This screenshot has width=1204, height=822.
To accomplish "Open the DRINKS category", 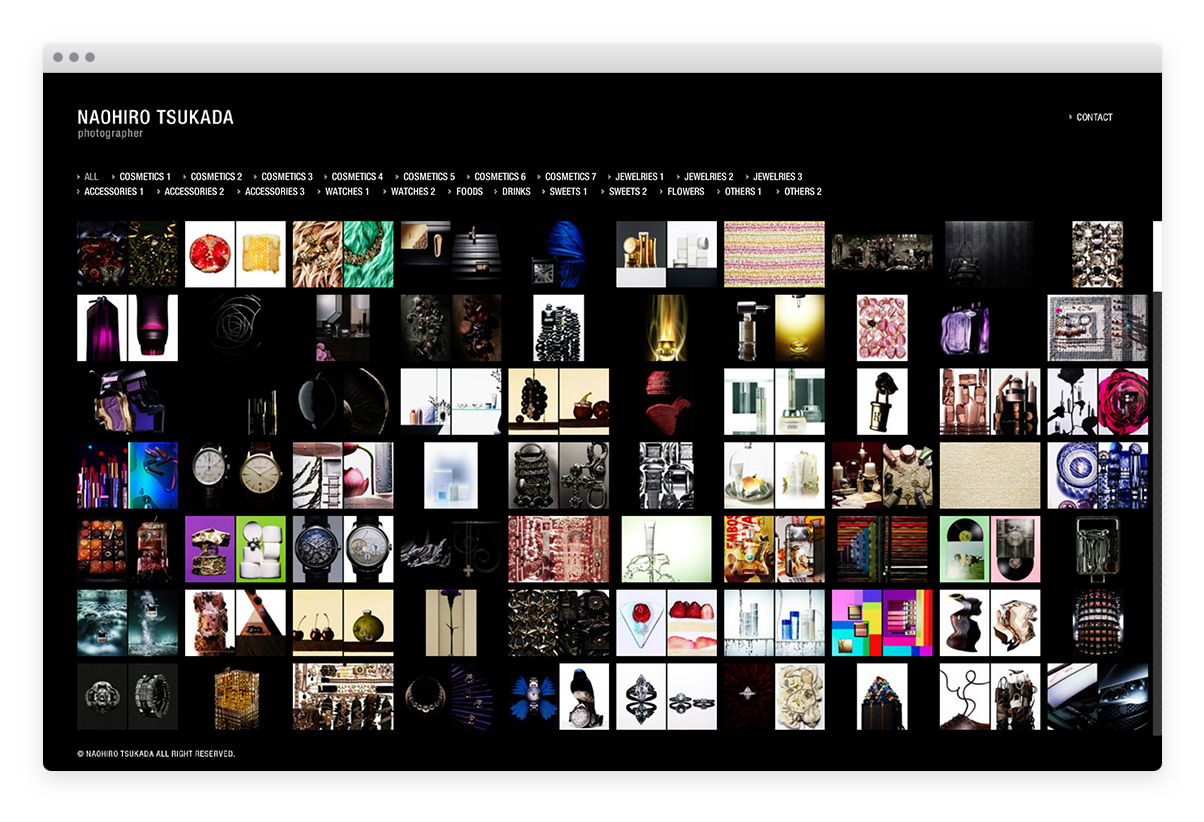I will [516, 192].
